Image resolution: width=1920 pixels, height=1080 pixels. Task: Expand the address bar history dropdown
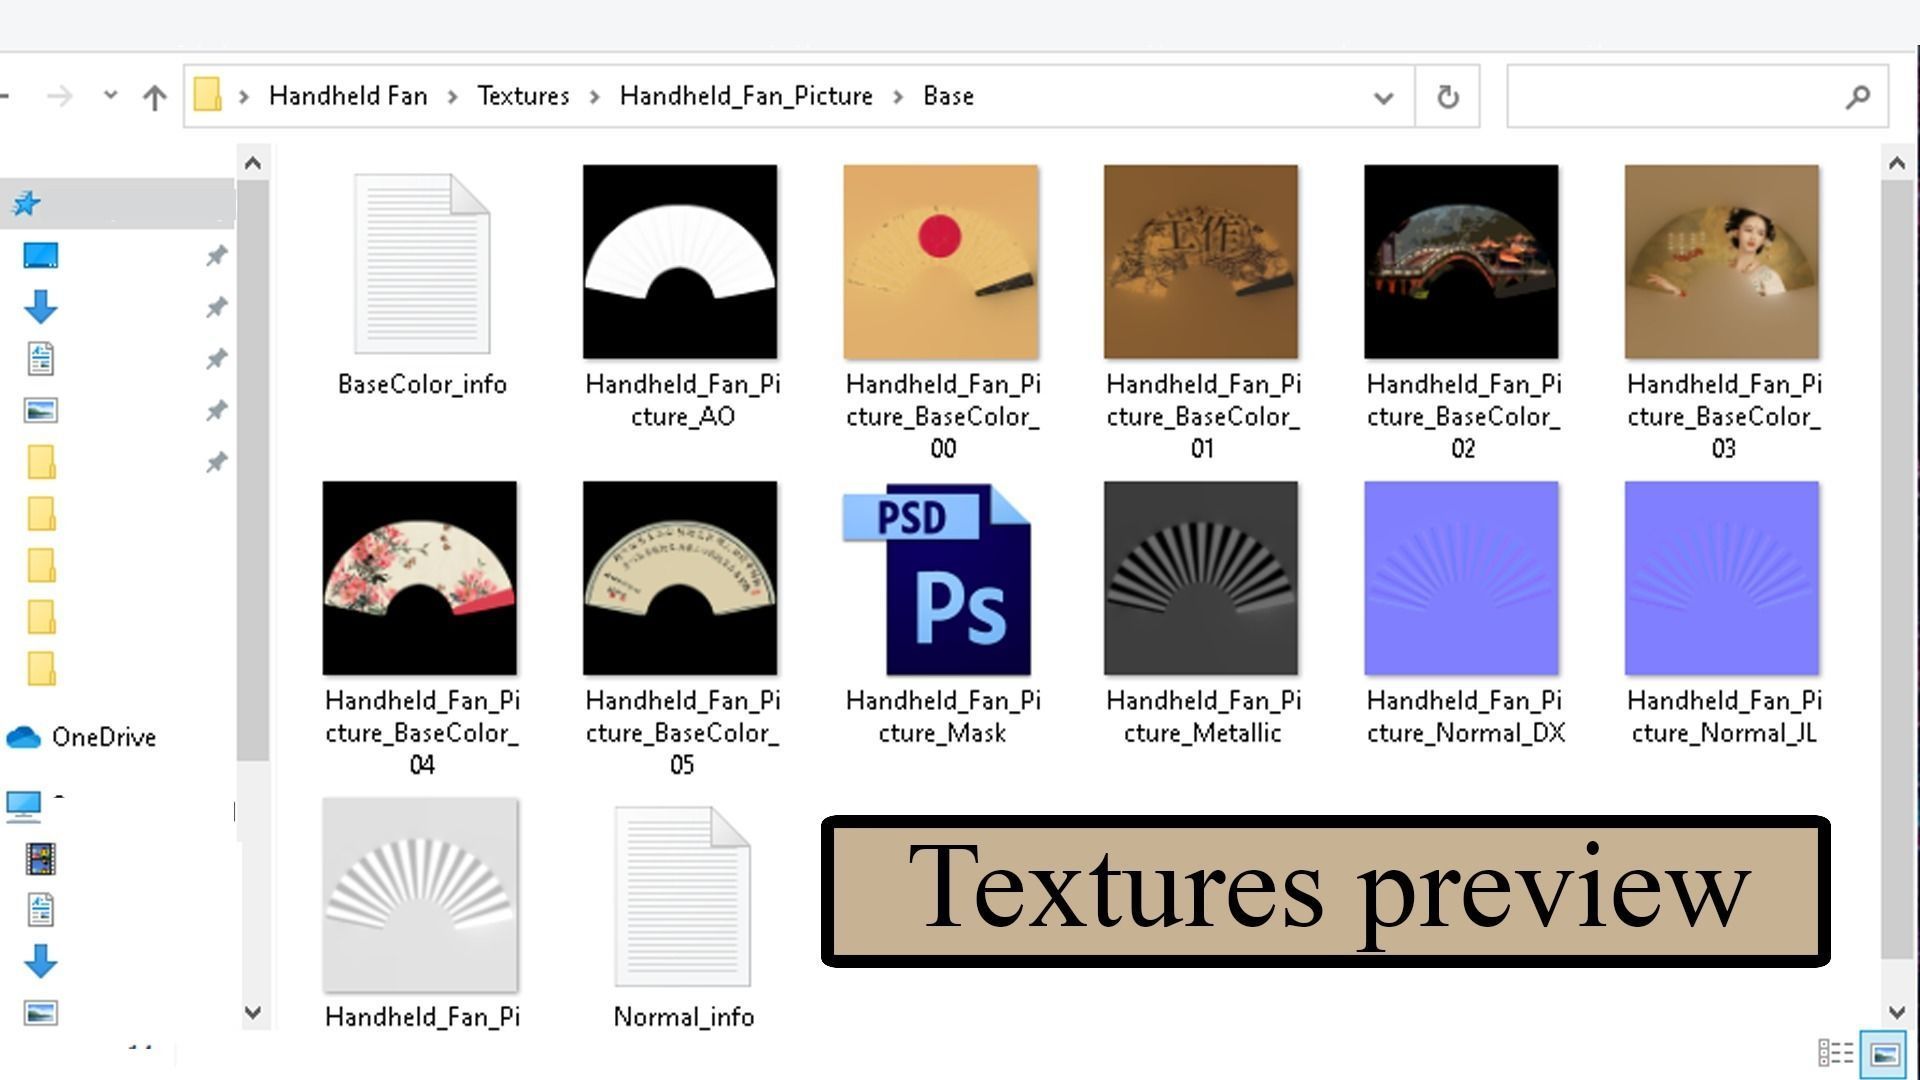(x=1384, y=97)
